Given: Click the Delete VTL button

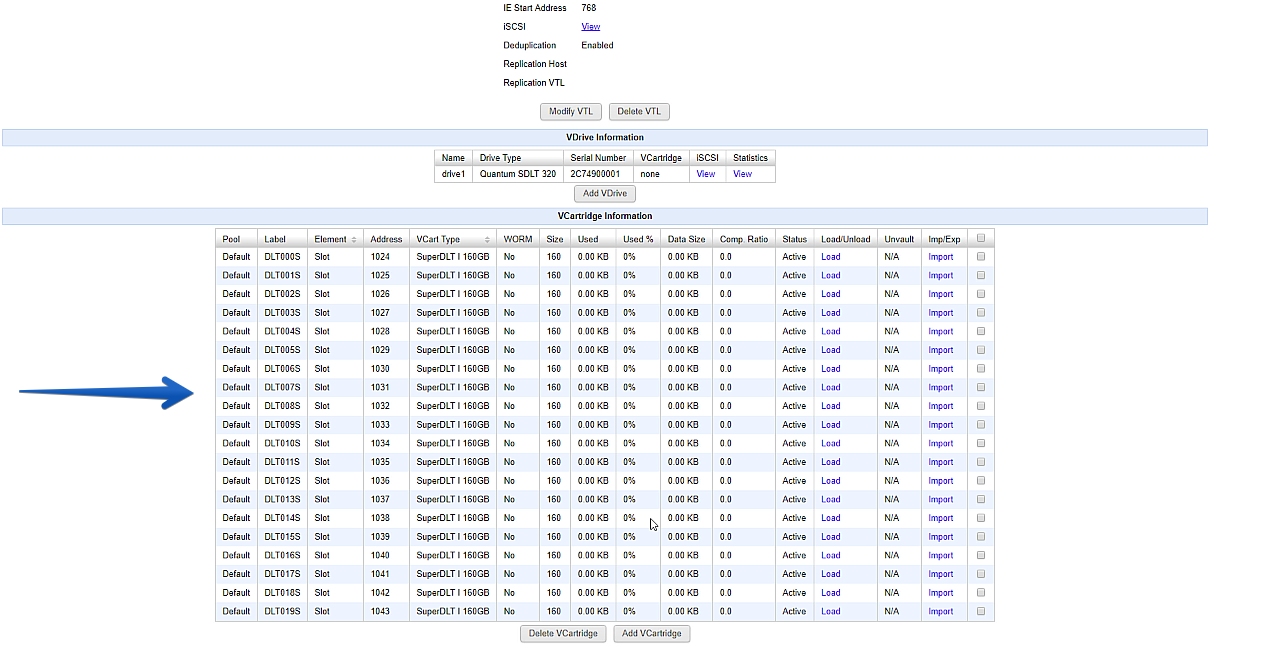Looking at the screenshot, I should coord(639,111).
